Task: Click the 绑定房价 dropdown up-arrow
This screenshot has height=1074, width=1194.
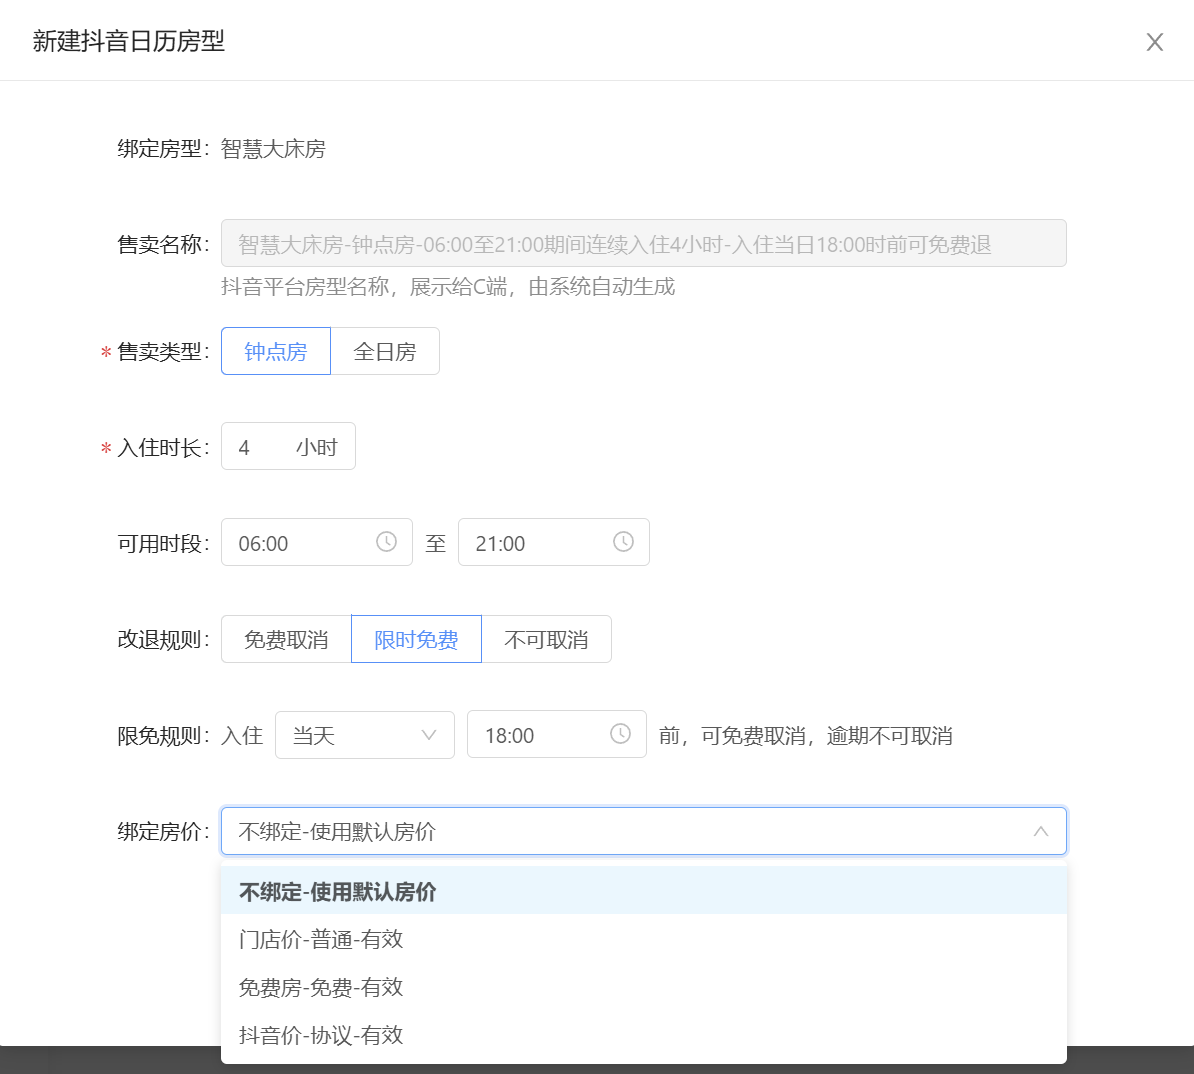Action: tap(1040, 831)
